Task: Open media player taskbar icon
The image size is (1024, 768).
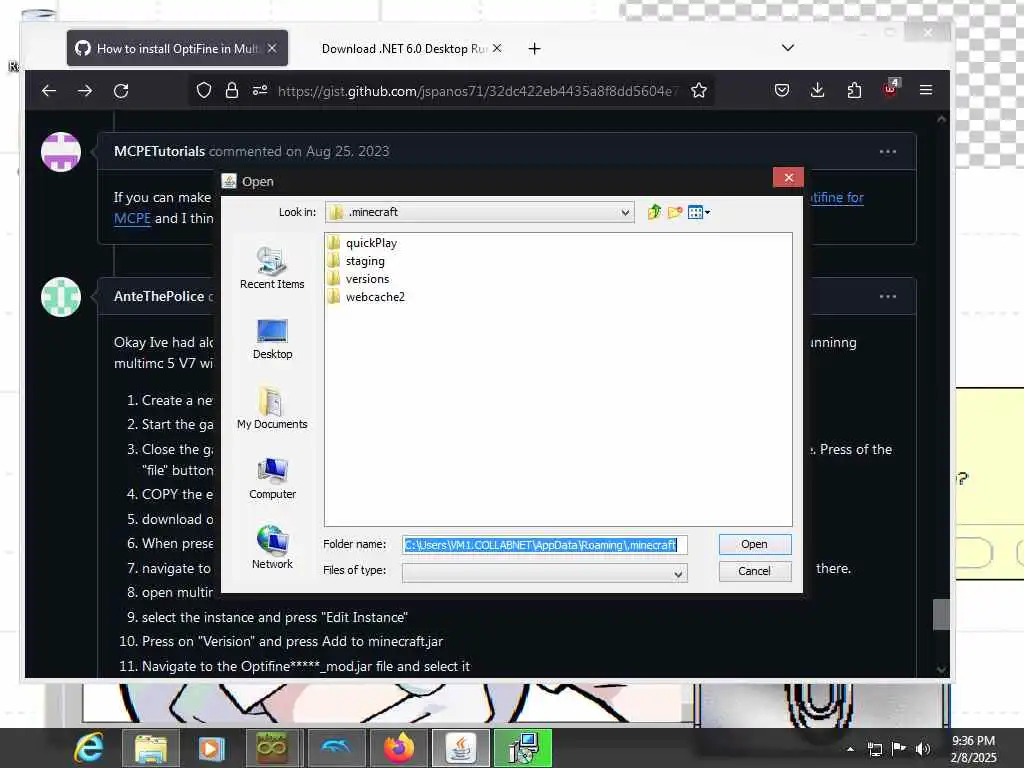Action: [x=211, y=748]
